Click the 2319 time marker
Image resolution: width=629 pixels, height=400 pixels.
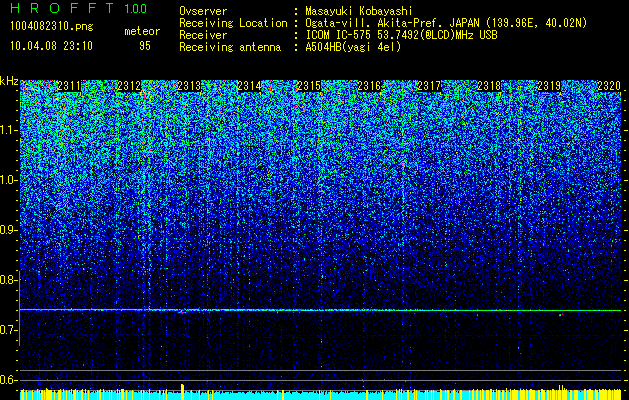549,86
